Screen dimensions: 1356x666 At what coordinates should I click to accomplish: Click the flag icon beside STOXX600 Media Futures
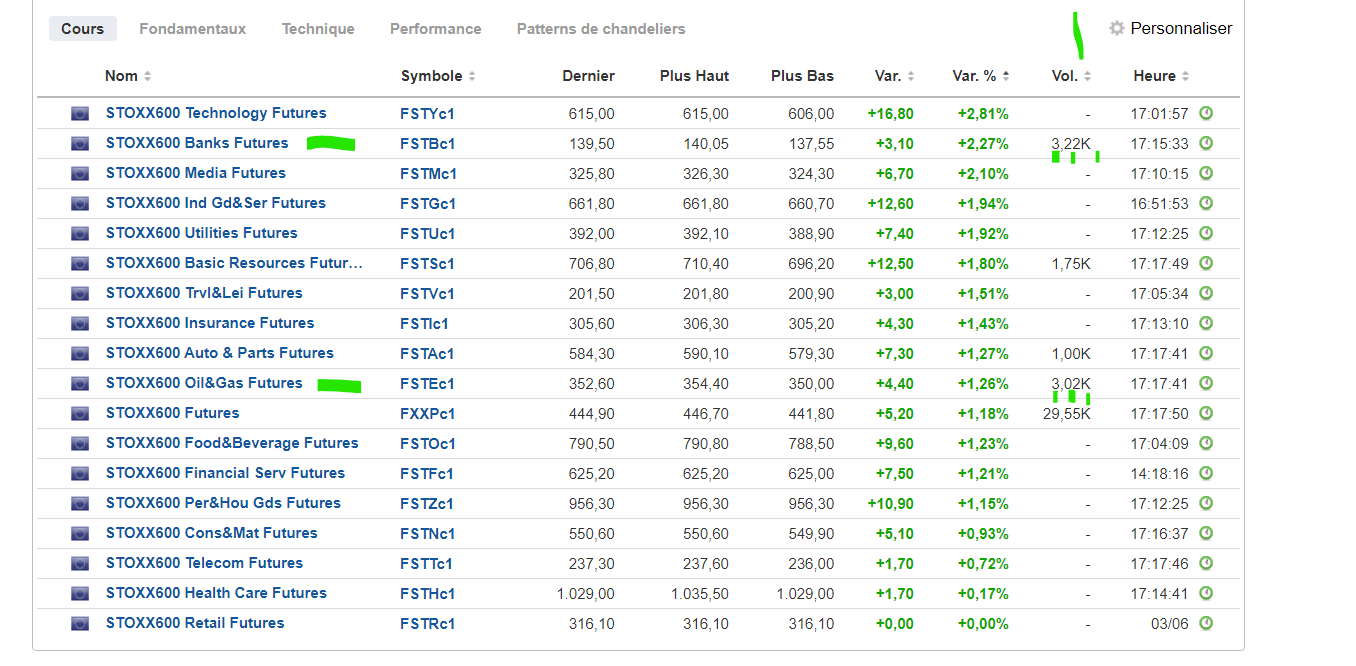click(80, 174)
